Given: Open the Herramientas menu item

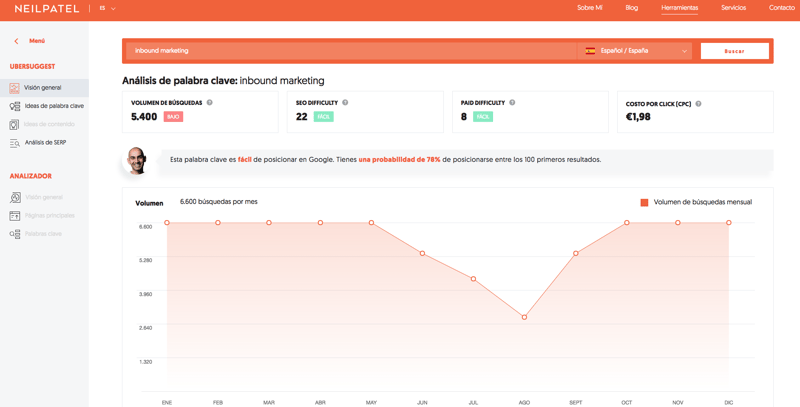Looking at the screenshot, I should point(680,8).
